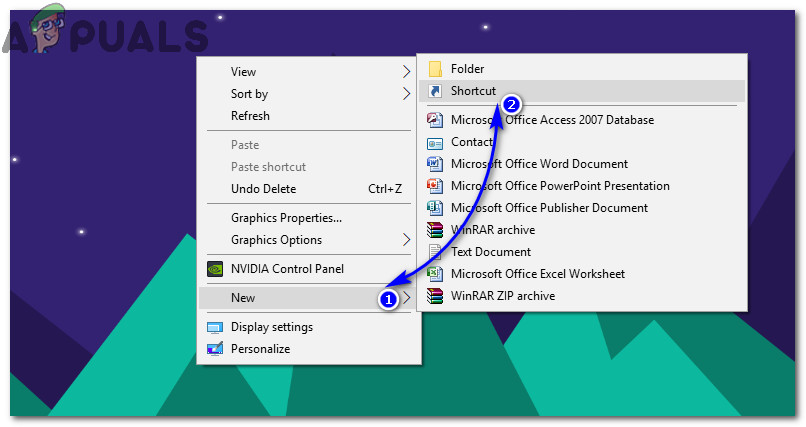Create Microsoft Office Word Document
Screen dimensions: 806x427
click(582, 164)
